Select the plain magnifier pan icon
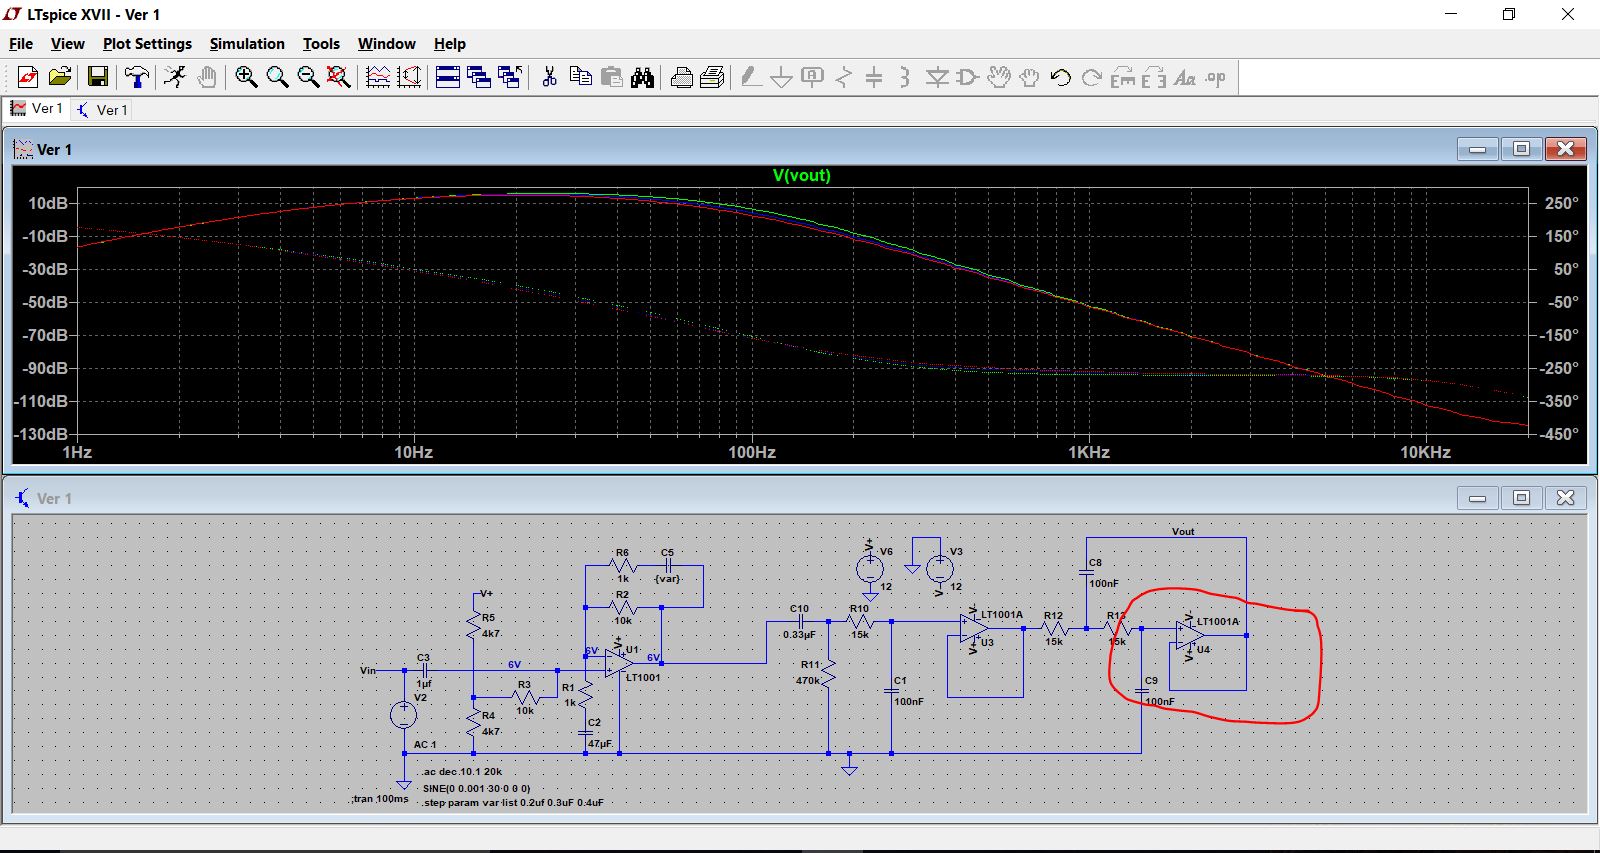The width and height of the screenshot is (1600, 853). point(277,77)
